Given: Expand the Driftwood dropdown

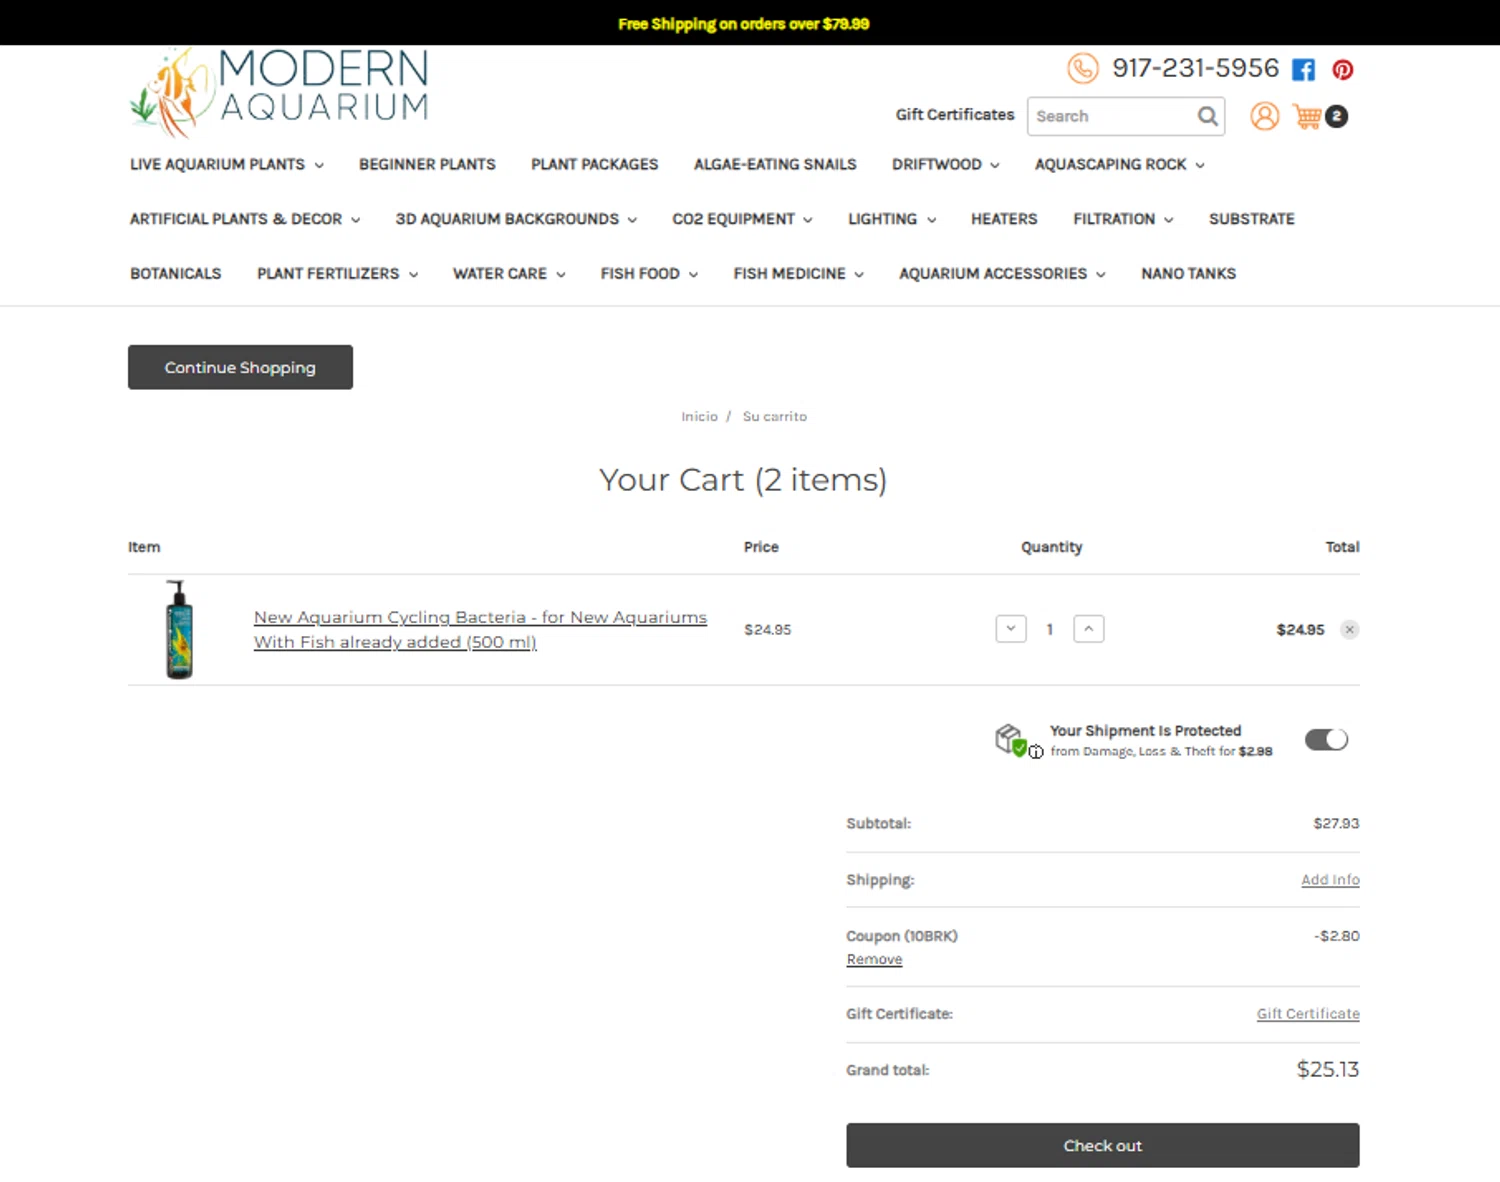Looking at the screenshot, I should [945, 164].
